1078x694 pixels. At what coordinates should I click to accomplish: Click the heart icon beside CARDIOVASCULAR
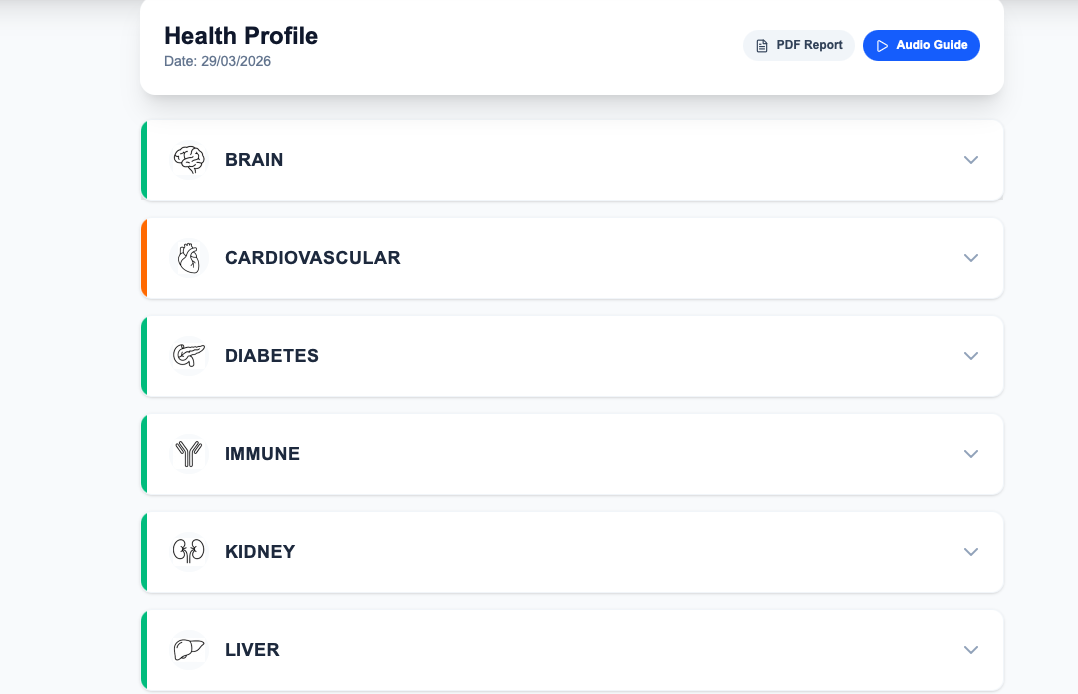pyautogui.click(x=188, y=257)
